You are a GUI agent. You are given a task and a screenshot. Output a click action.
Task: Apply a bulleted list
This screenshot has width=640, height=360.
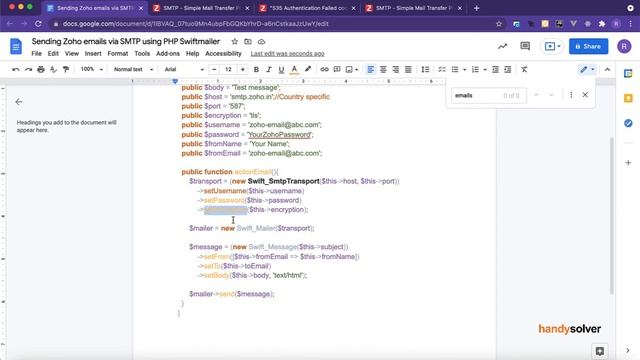455,70
